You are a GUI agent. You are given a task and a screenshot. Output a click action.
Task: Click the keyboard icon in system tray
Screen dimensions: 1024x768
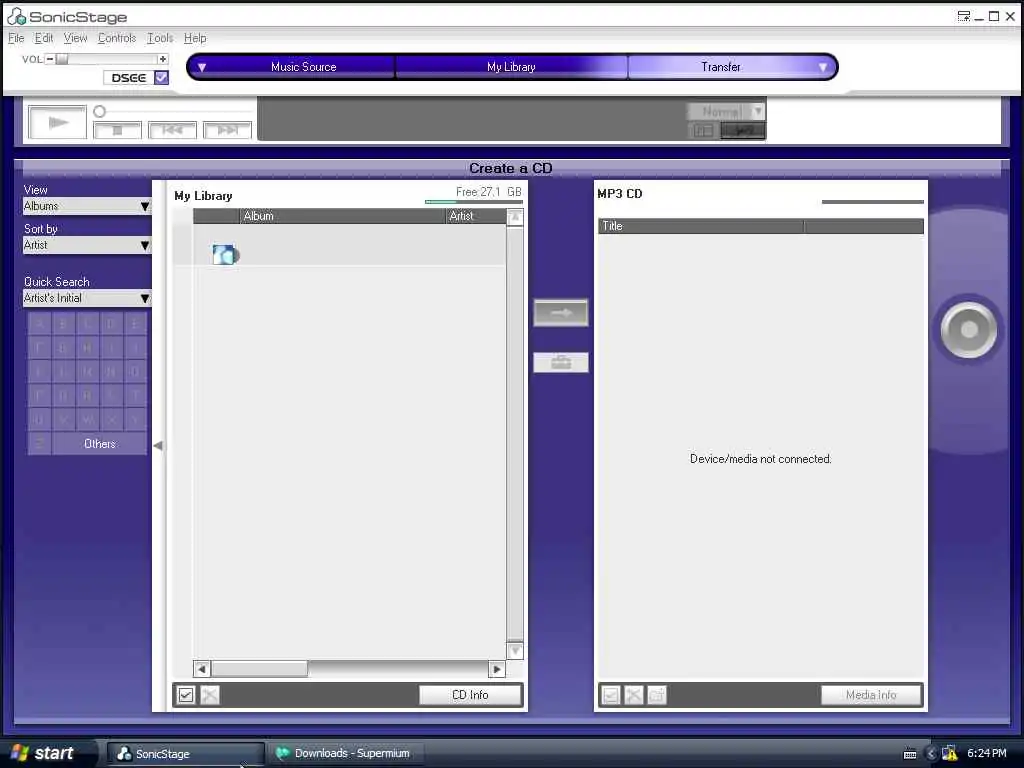point(910,754)
